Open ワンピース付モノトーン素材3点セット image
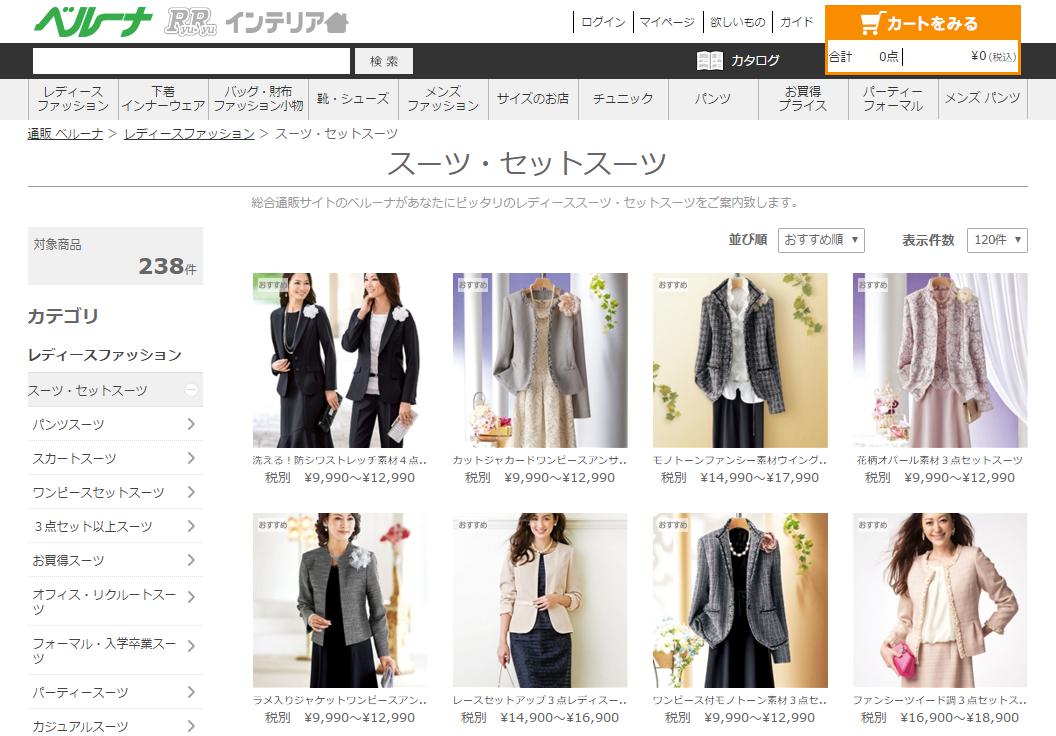Screen dimensions: 1056x736 tap(740, 601)
